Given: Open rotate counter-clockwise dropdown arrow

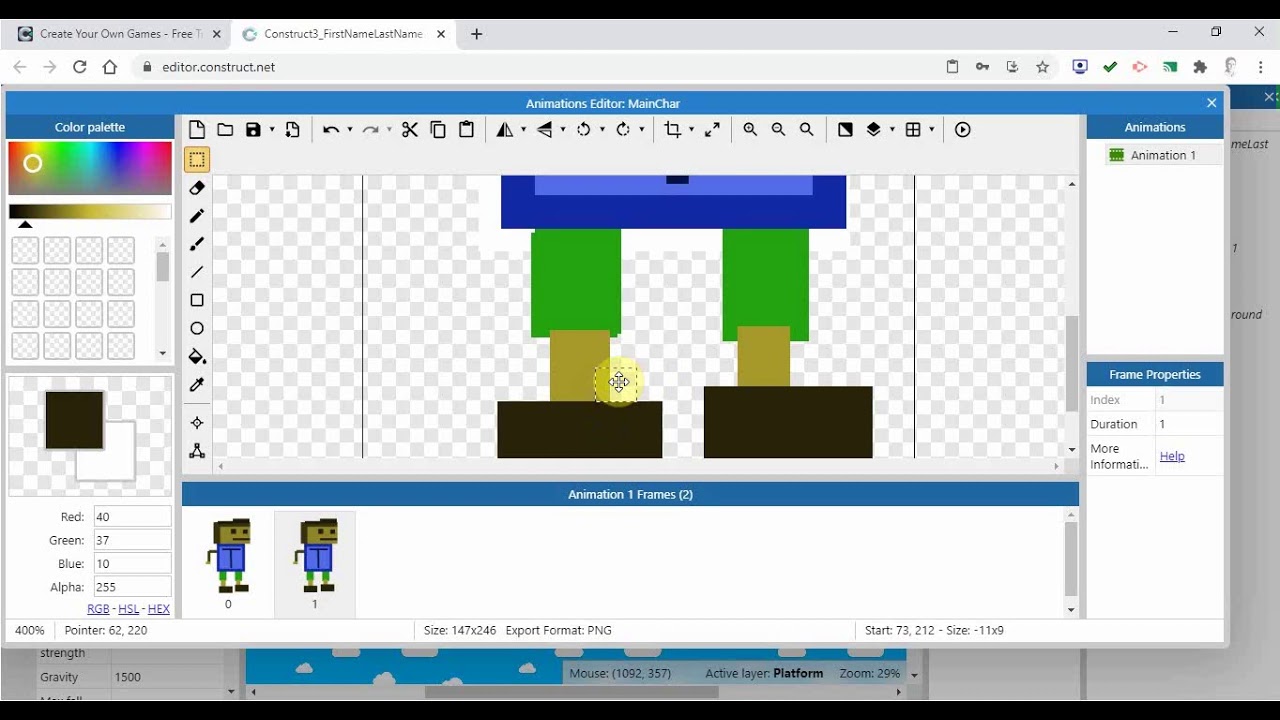Looking at the screenshot, I should [602, 130].
